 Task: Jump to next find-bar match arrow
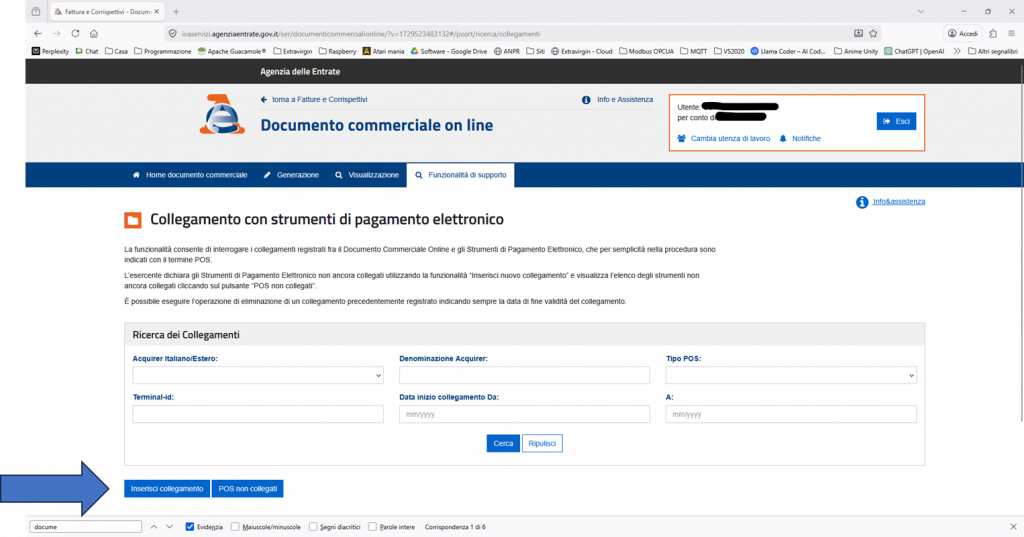(x=170, y=526)
